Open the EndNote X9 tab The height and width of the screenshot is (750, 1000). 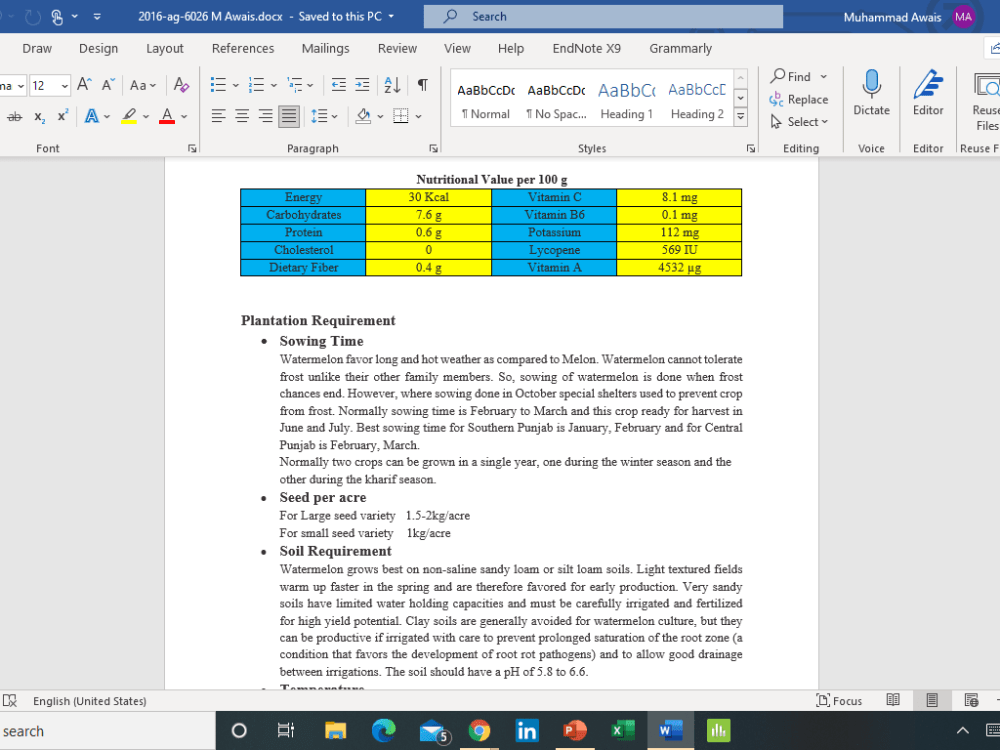click(587, 48)
